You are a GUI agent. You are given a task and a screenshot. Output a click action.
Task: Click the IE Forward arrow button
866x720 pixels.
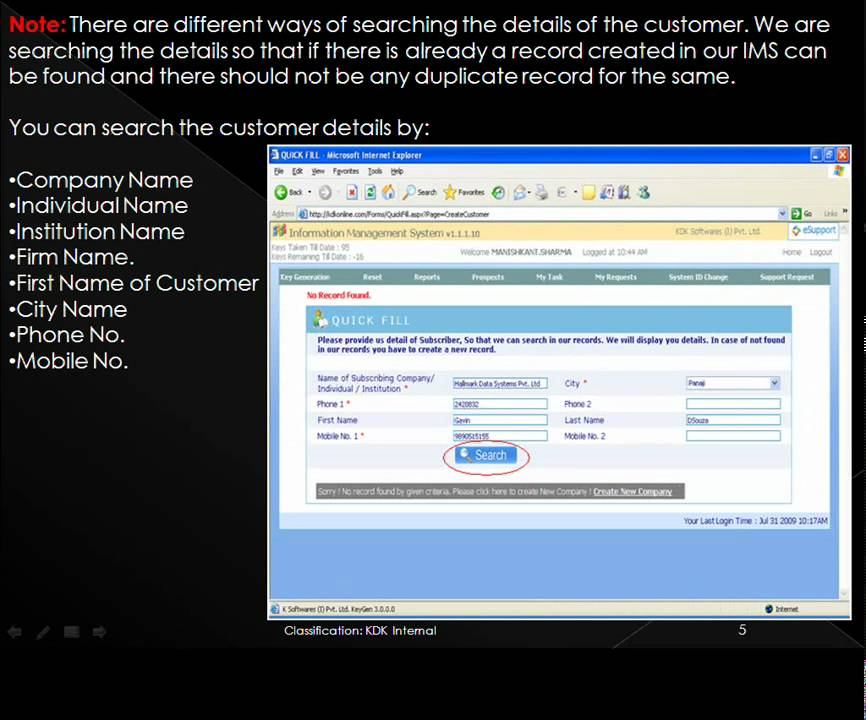click(x=325, y=192)
